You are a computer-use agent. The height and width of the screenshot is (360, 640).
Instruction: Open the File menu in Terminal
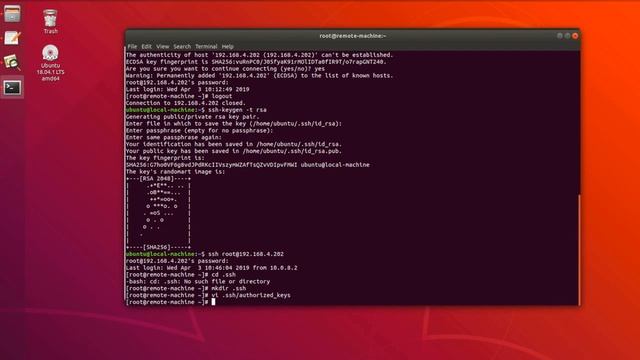pyautogui.click(x=132, y=47)
